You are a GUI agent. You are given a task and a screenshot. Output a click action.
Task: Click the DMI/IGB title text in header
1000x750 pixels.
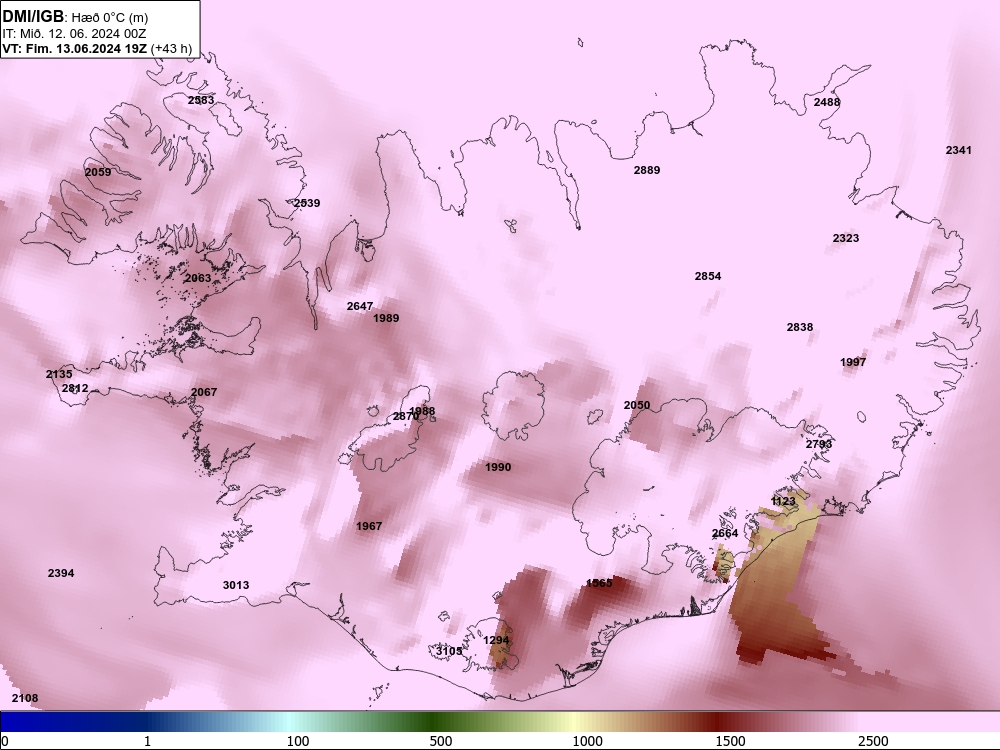pos(33,17)
